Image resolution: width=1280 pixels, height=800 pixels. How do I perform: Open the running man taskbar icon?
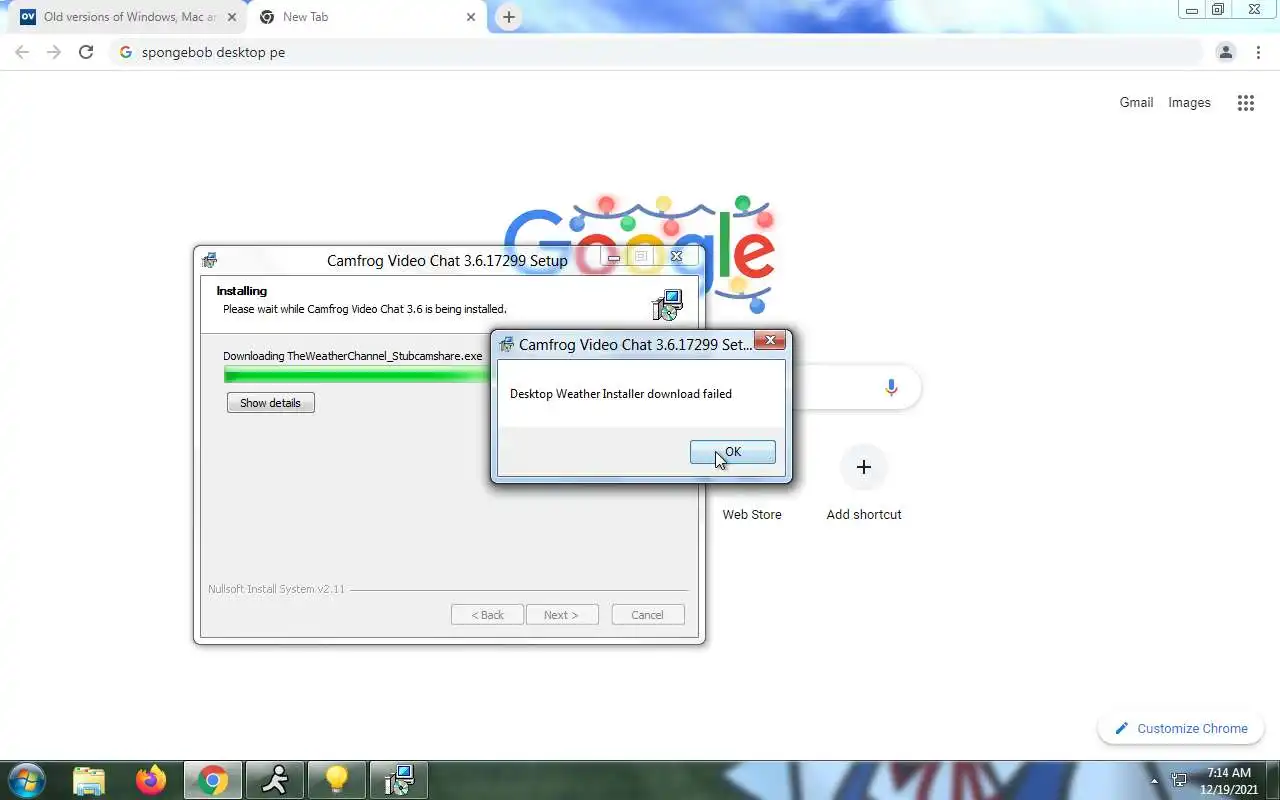[x=274, y=780]
